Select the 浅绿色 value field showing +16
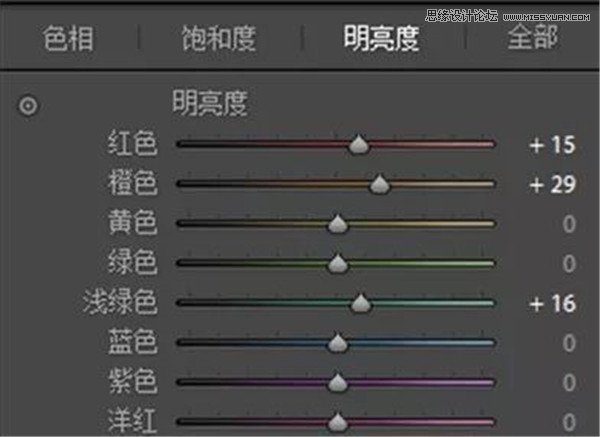This screenshot has width=600, height=437. (x=552, y=303)
